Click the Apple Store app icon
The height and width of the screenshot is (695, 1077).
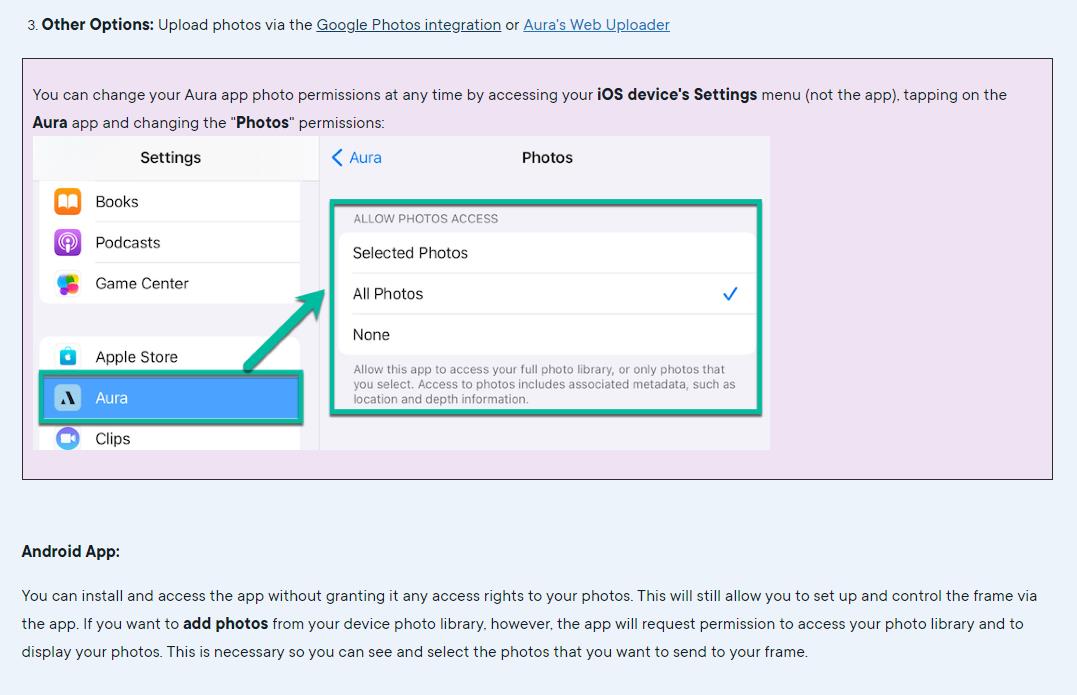pyautogui.click(x=68, y=357)
